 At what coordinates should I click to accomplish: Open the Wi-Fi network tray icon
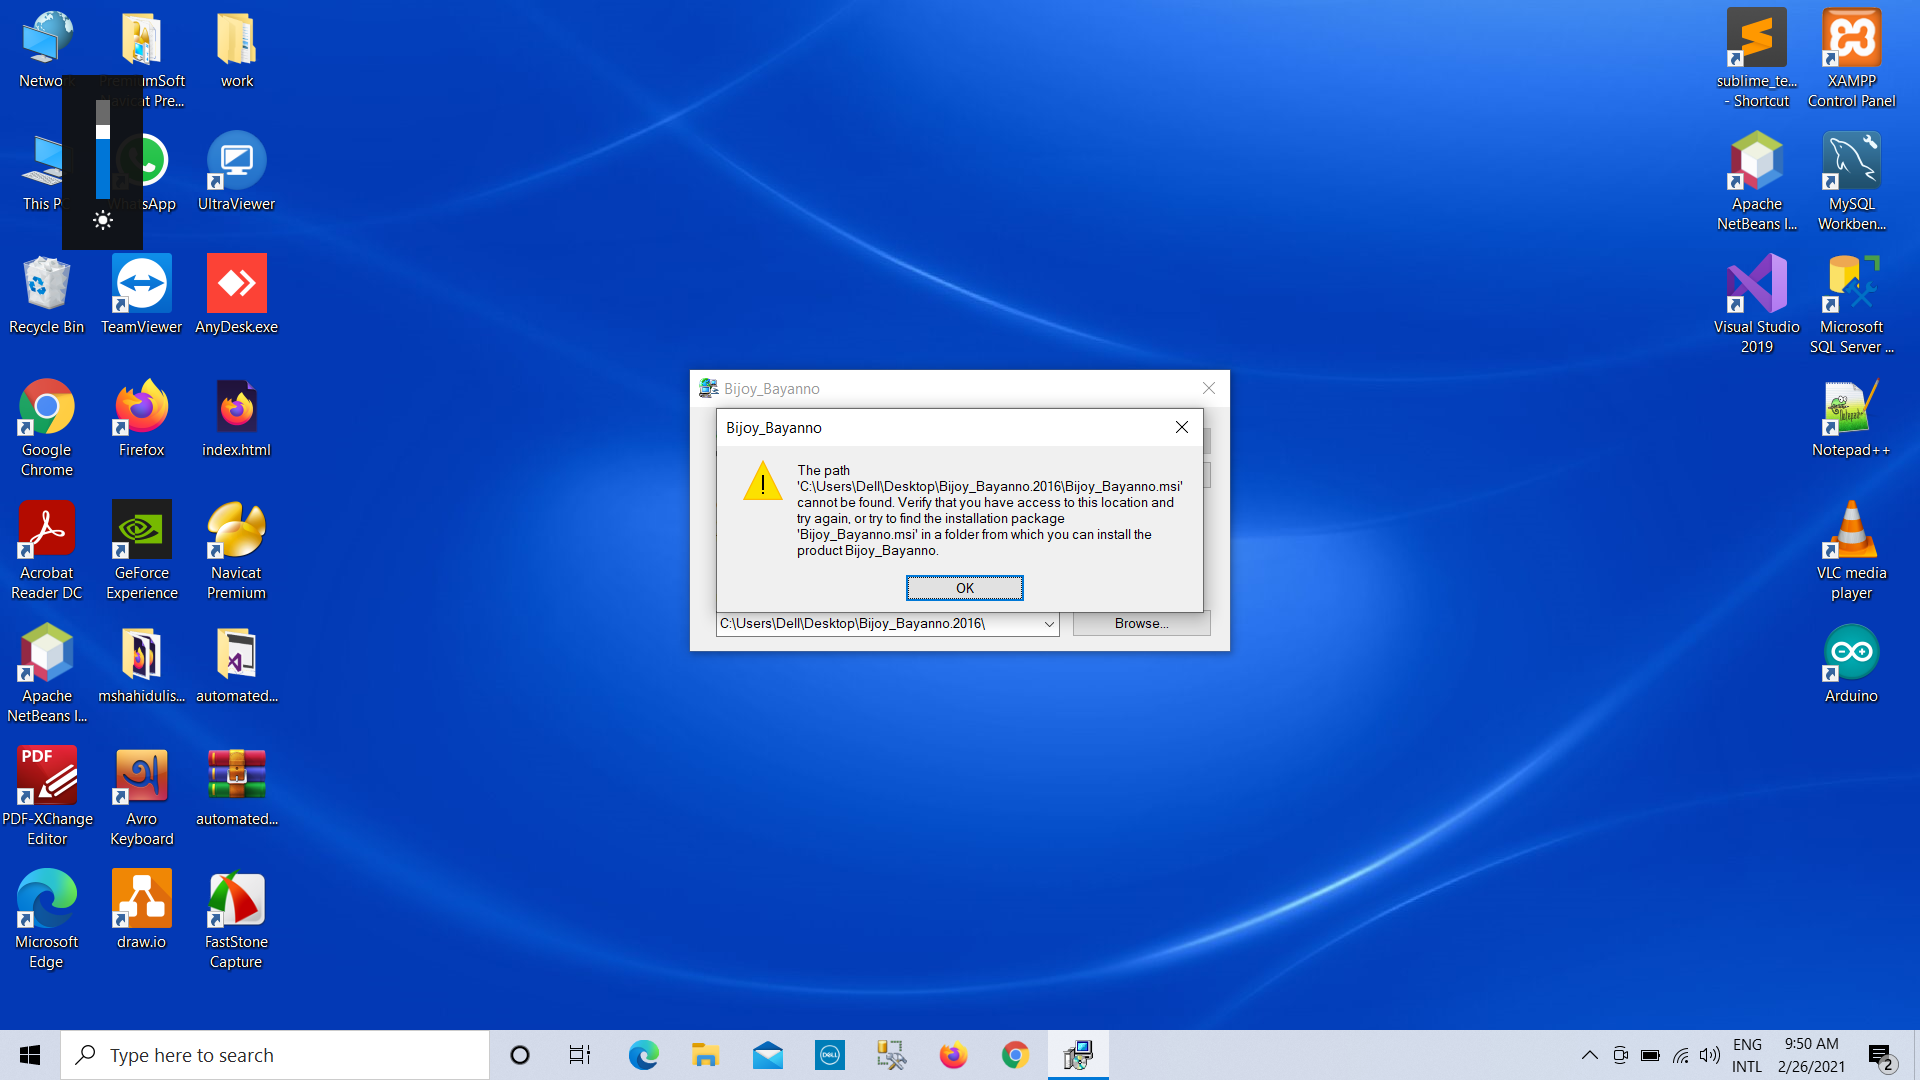click(x=1680, y=1055)
